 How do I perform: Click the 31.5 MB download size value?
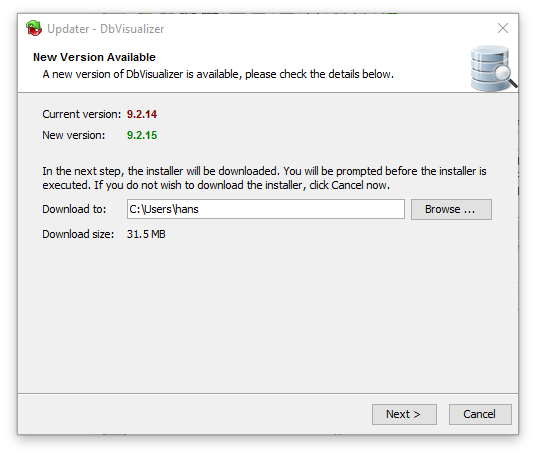(x=146, y=234)
